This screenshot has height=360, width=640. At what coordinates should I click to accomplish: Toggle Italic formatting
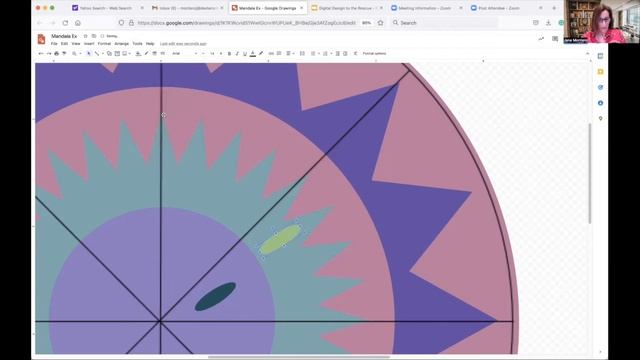tap(238, 53)
